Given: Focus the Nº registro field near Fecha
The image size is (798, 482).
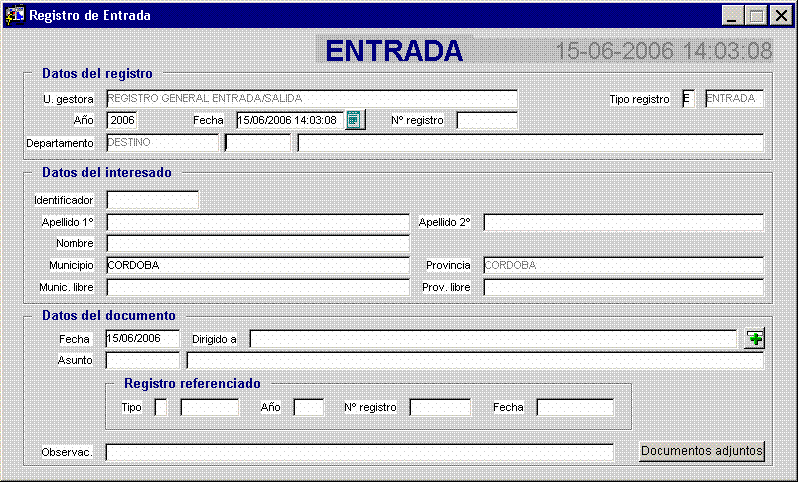Looking at the screenshot, I should click(487, 121).
